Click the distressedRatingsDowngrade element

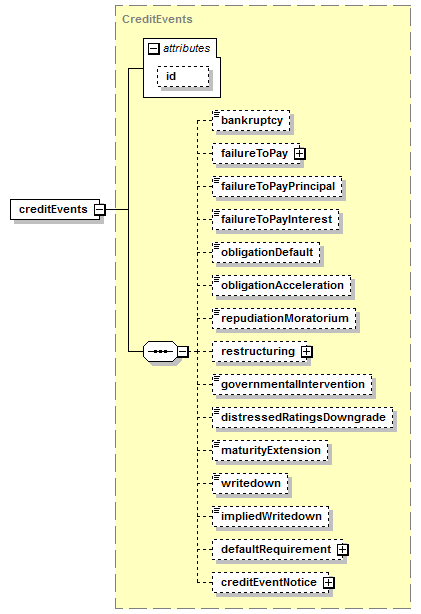pos(303,417)
